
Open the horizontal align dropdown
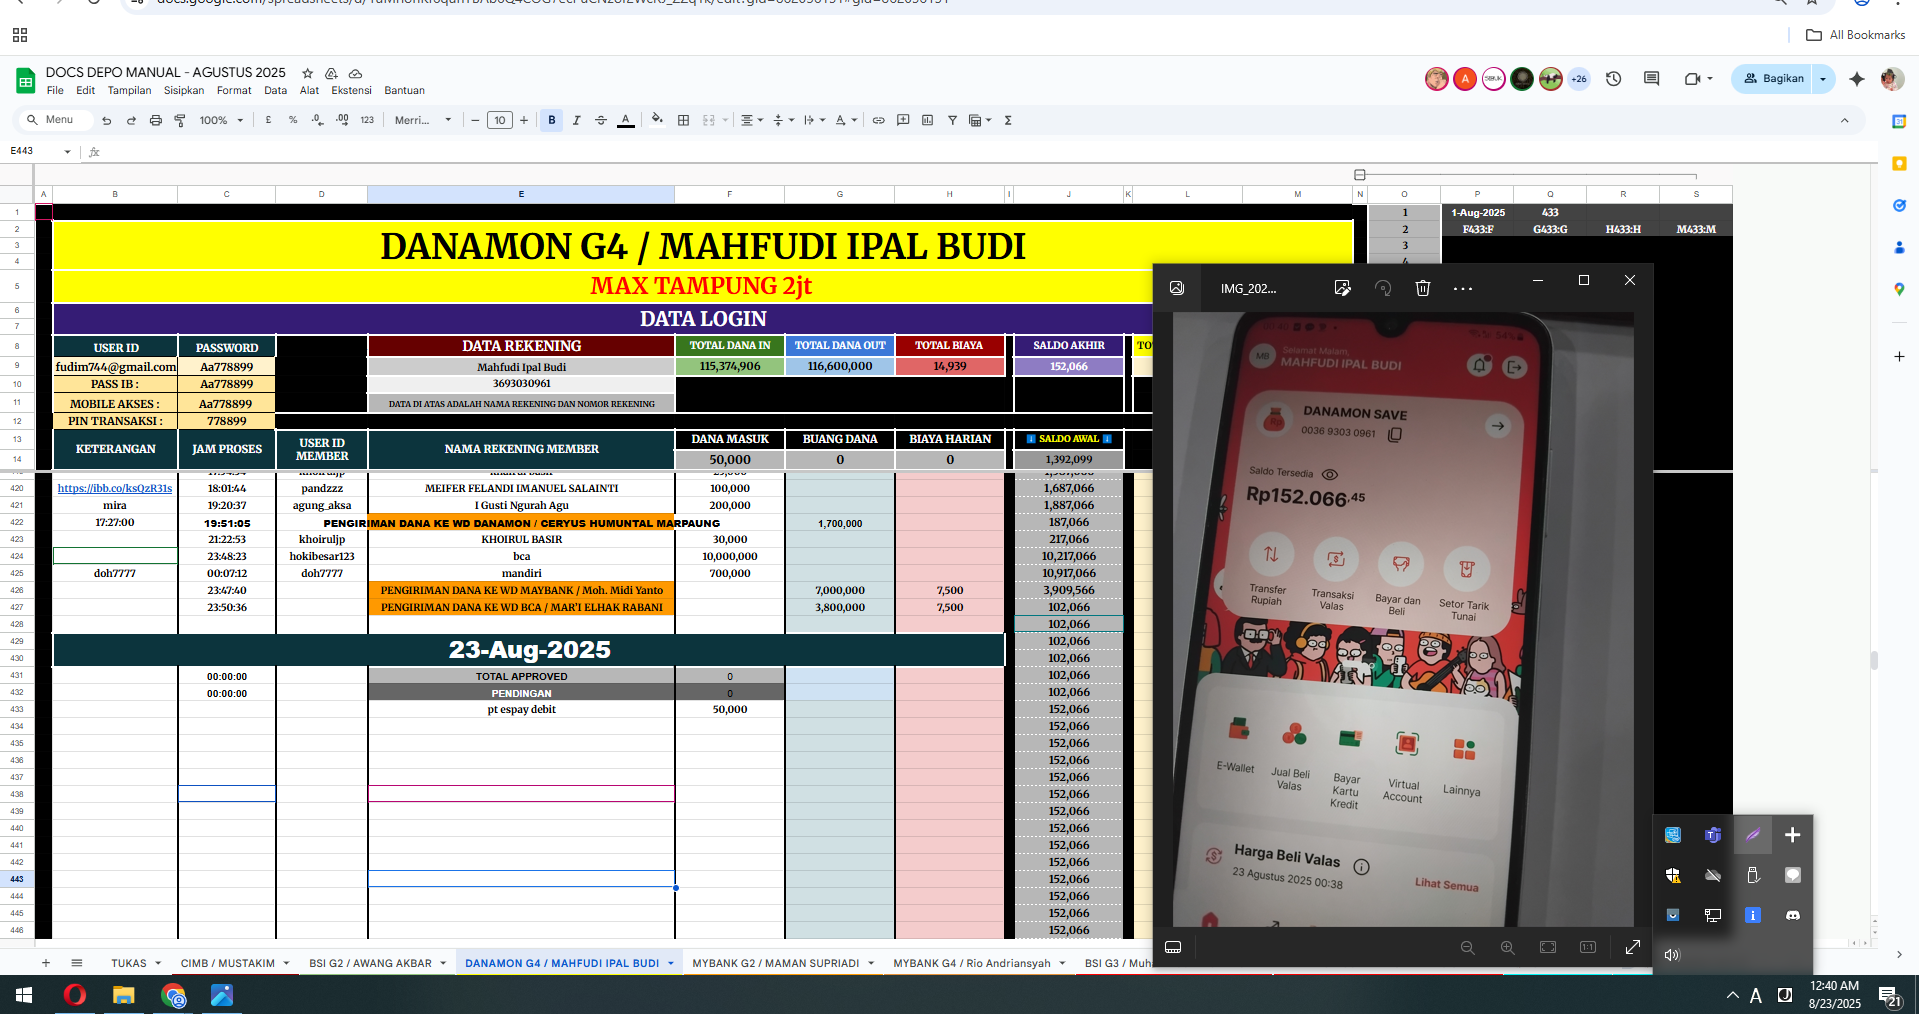752,120
